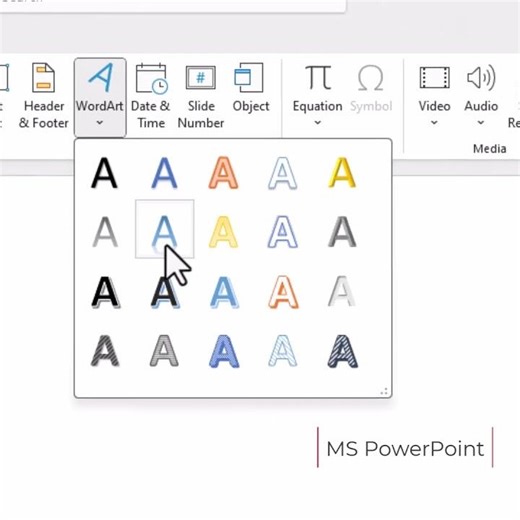520x520 pixels.
Task: Choose the light blue 3D WordArt, third row
Action: click(x=224, y=292)
